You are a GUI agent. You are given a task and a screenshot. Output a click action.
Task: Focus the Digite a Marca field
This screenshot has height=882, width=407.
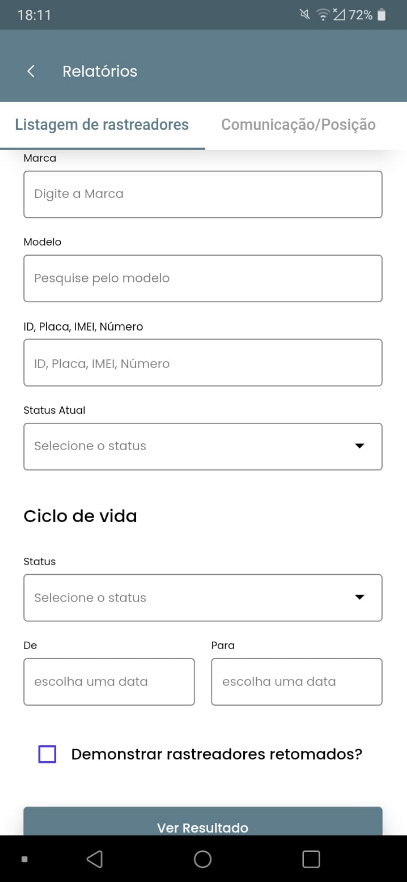pos(203,194)
